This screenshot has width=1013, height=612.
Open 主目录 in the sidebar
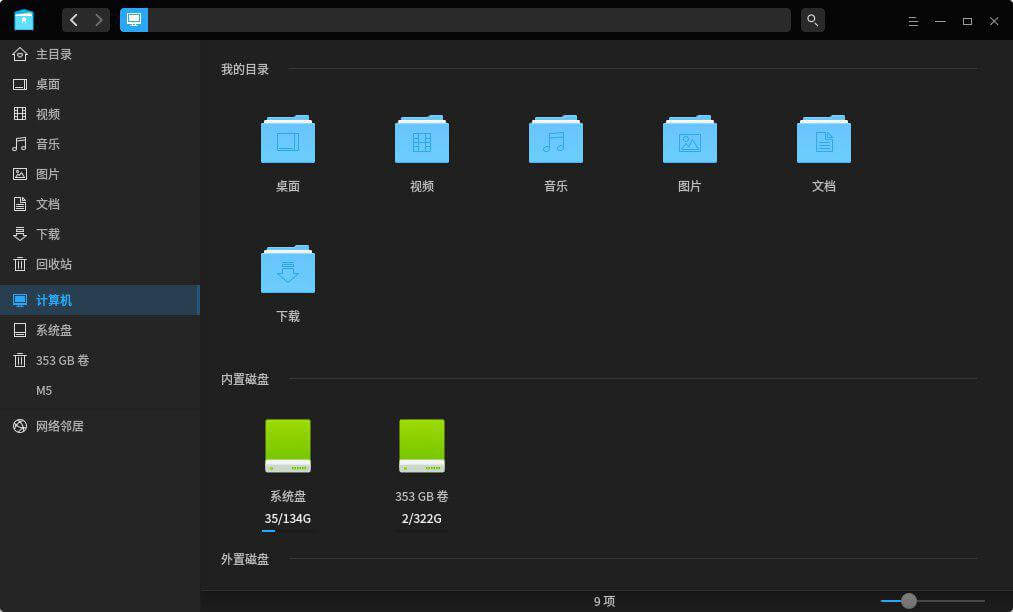pyautogui.click(x=100, y=54)
